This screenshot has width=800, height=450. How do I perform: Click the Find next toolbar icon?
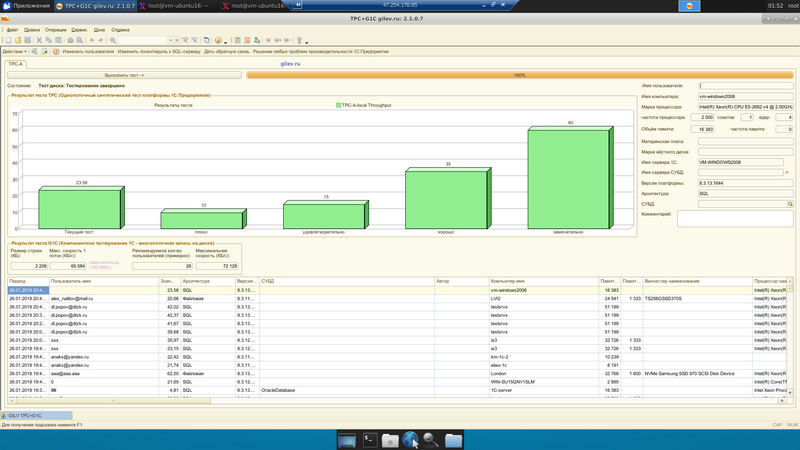(x=185, y=40)
